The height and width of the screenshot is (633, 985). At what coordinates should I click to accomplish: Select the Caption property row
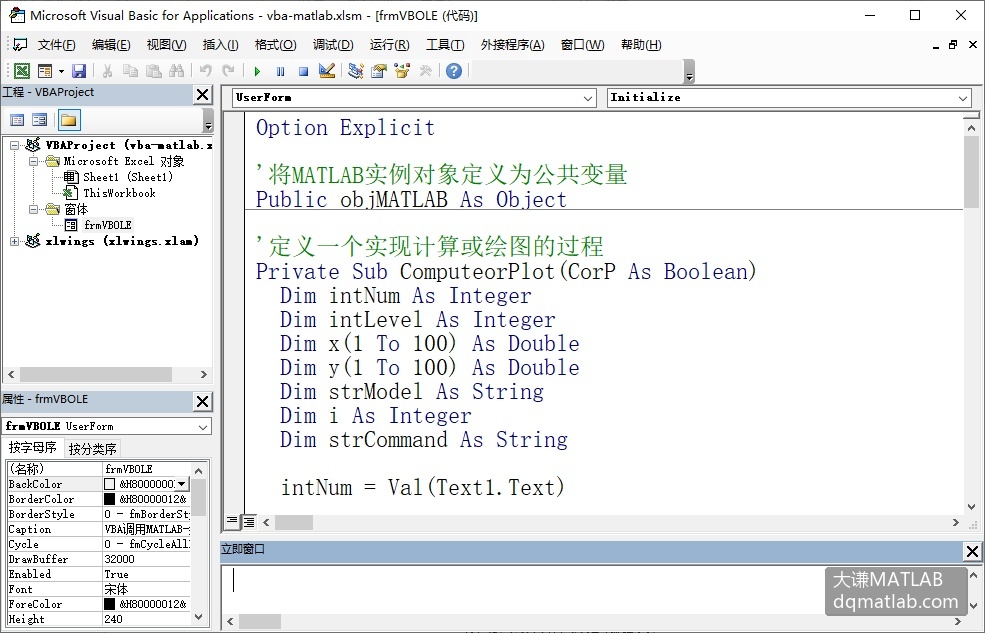point(99,529)
